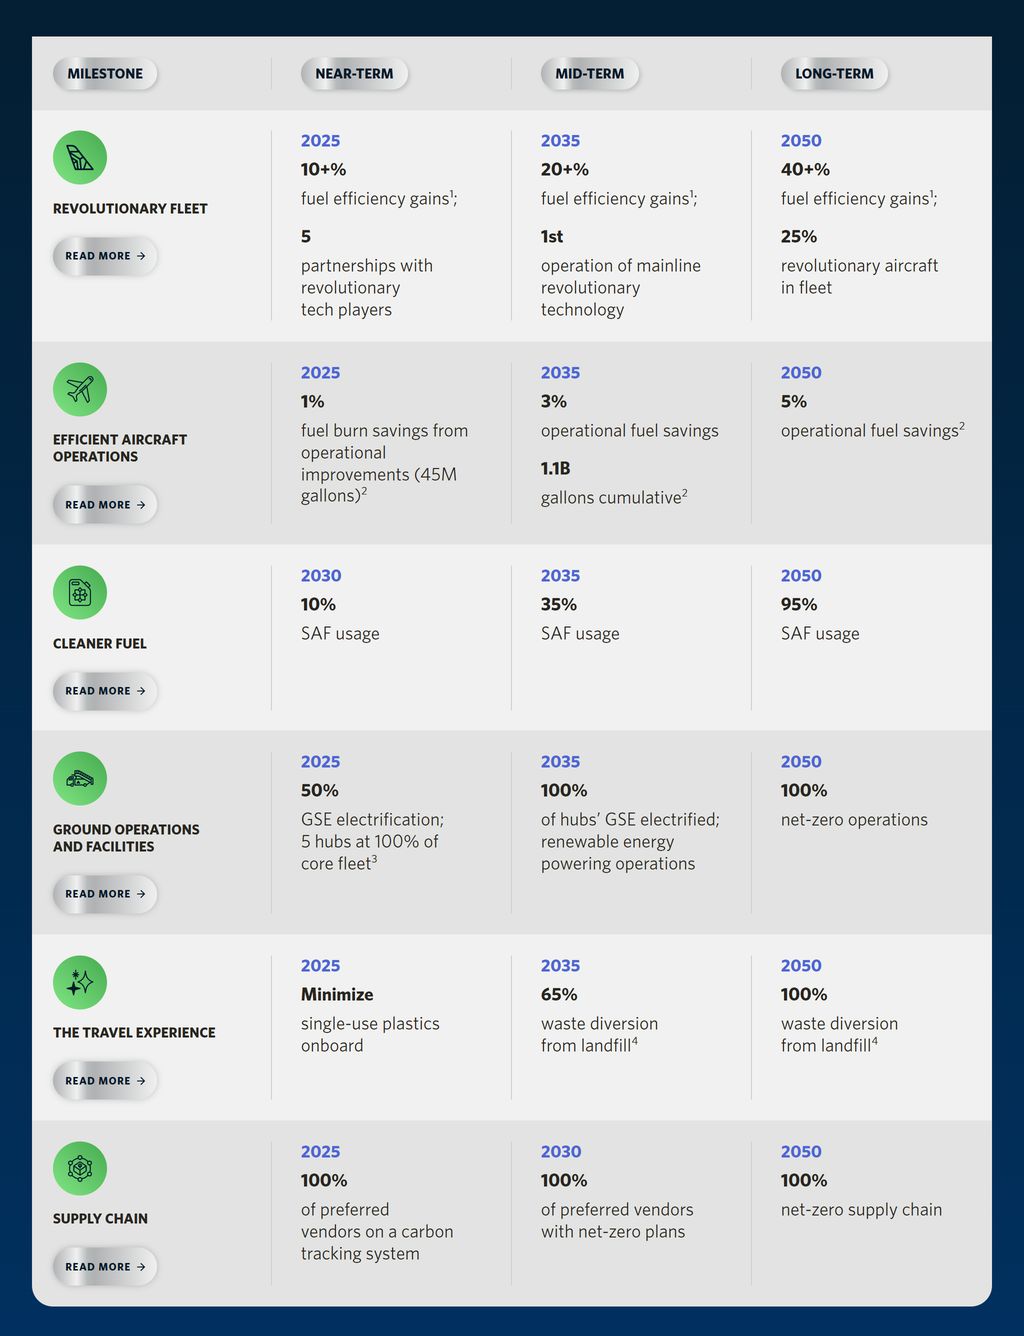Open Read More under Efficient Aircraft Operations
The height and width of the screenshot is (1336, 1024).
[105, 505]
